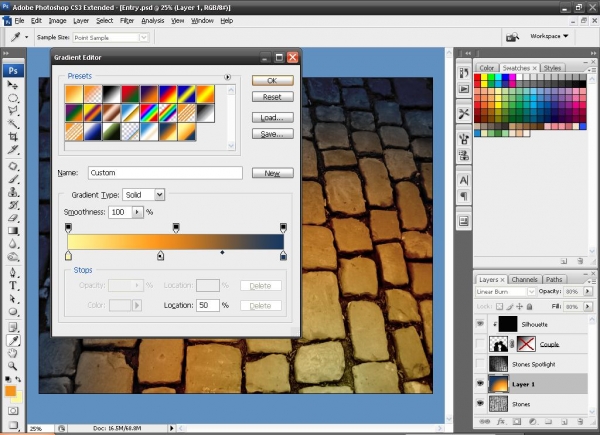Swap foreground and background colors

[x=18, y=379]
